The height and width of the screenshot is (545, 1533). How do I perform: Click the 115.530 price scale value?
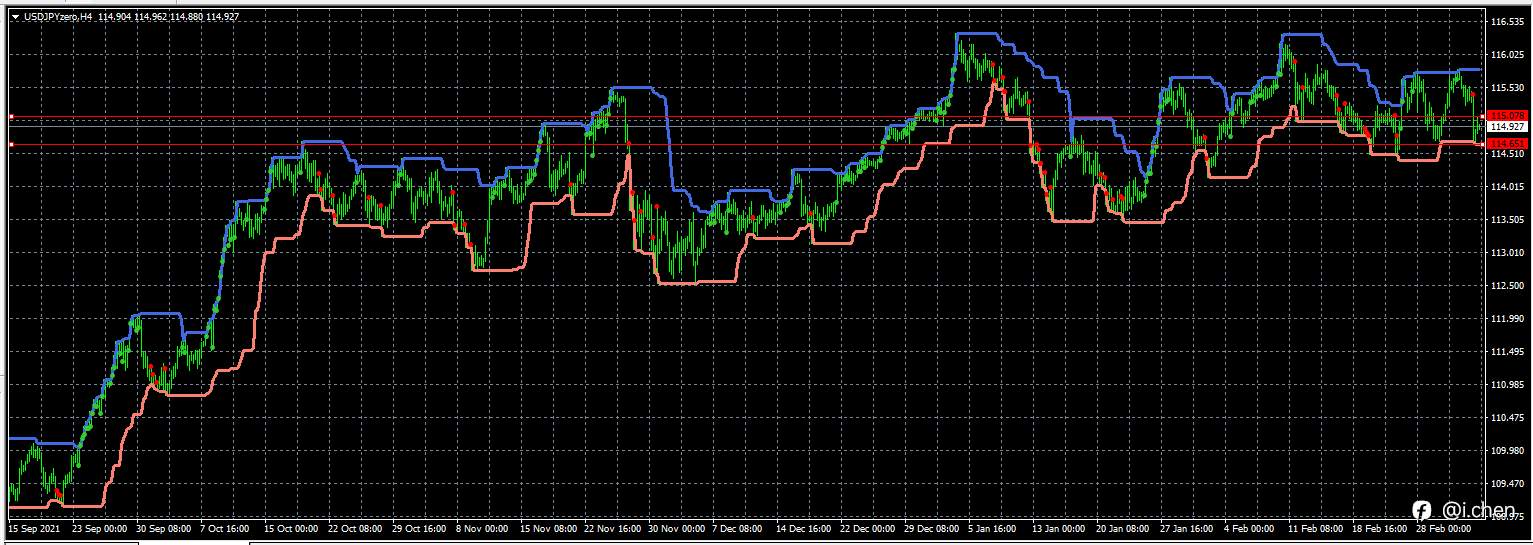click(x=1506, y=87)
